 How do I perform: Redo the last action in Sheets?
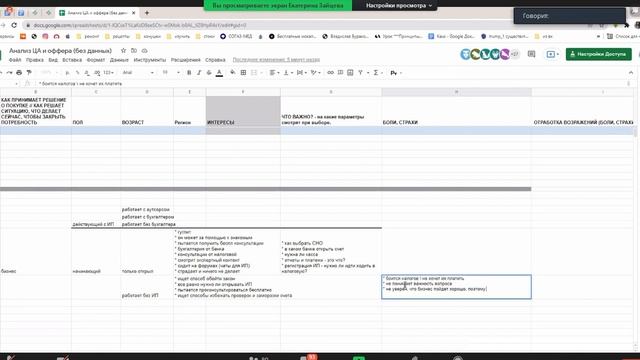coord(9,73)
